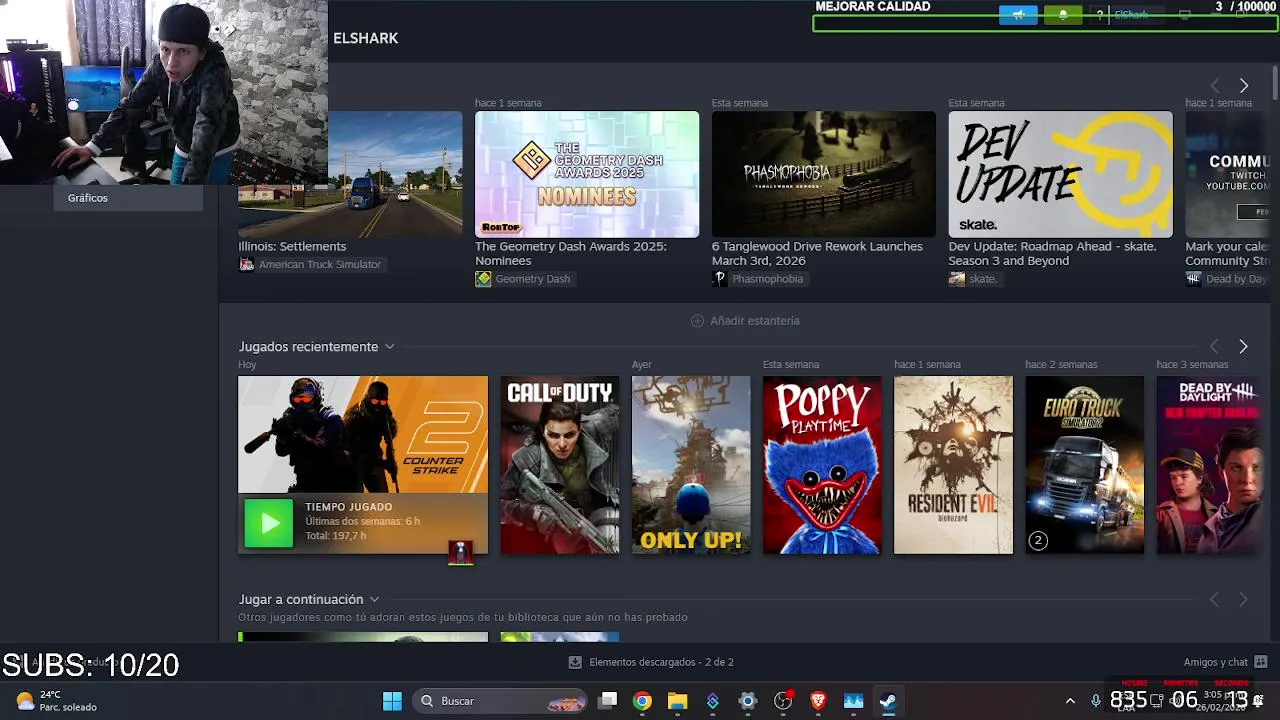This screenshot has width=1280, height=720.
Task: Open File Explorer from taskbar
Action: pos(677,701)
